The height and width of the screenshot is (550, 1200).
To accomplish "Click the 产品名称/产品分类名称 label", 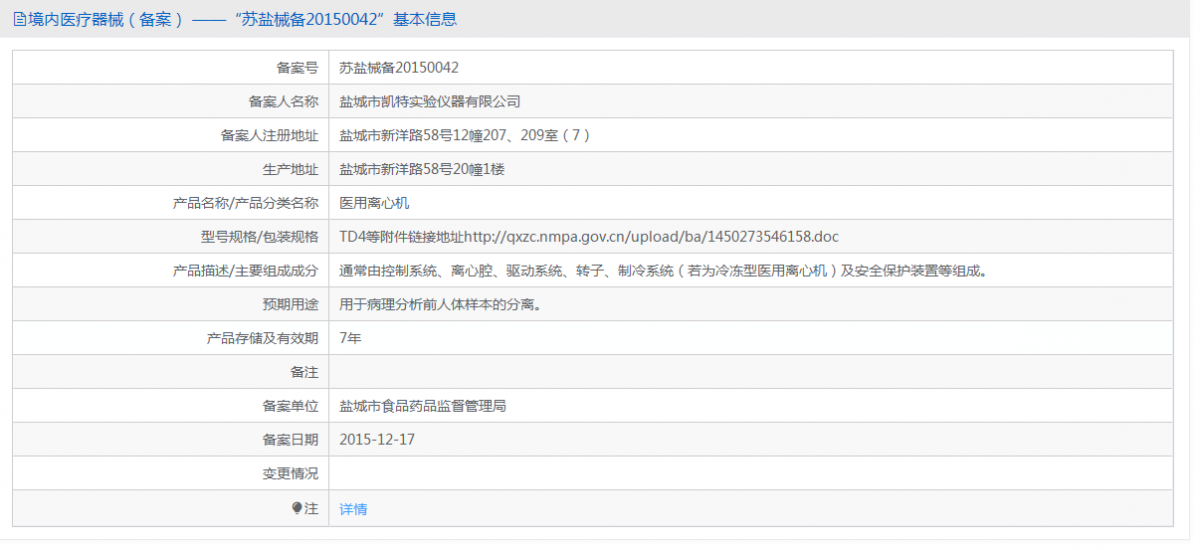I will point(246,203).
